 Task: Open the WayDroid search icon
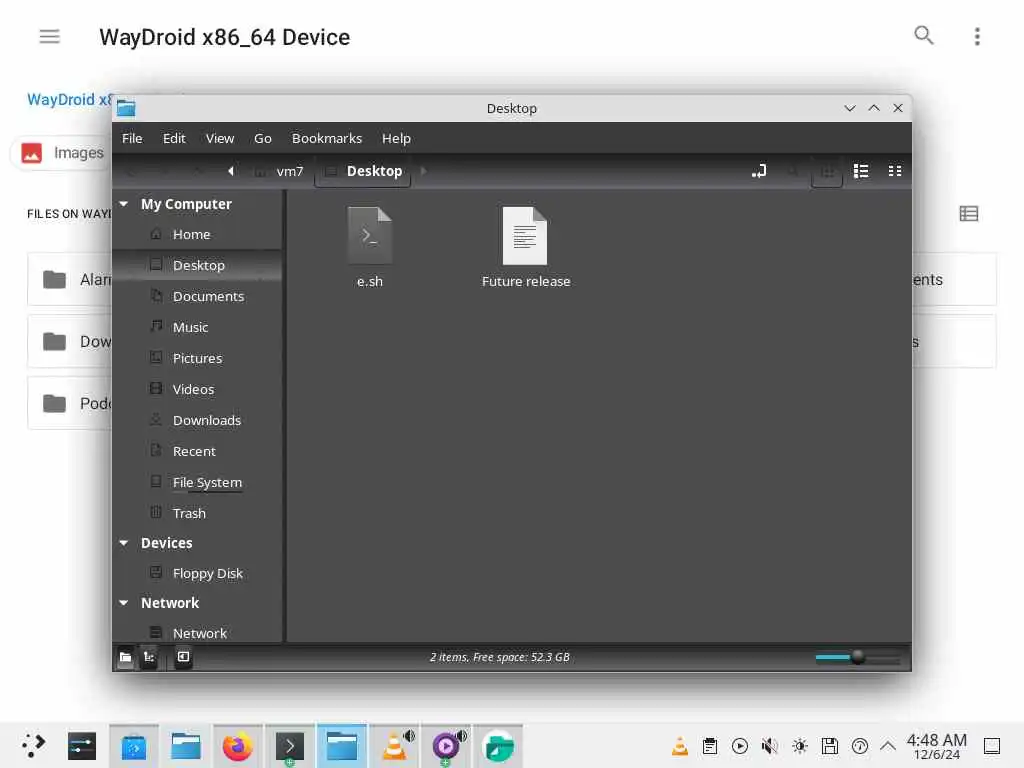coord(923,35)
